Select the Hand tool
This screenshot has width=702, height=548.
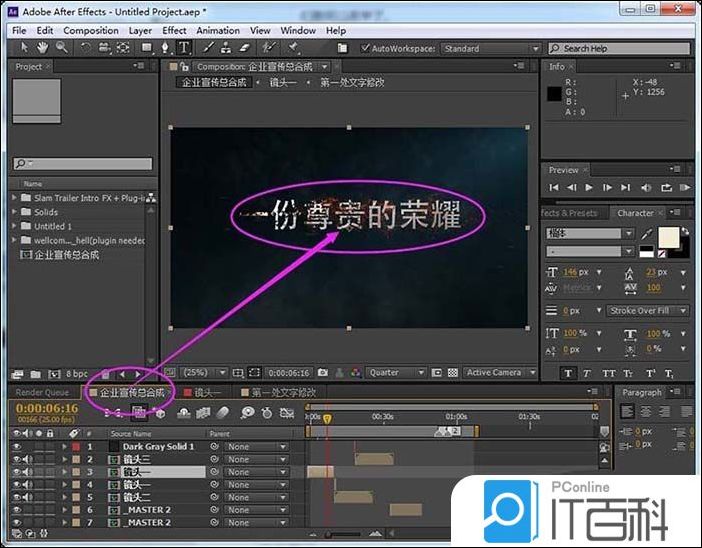[43, 47]
